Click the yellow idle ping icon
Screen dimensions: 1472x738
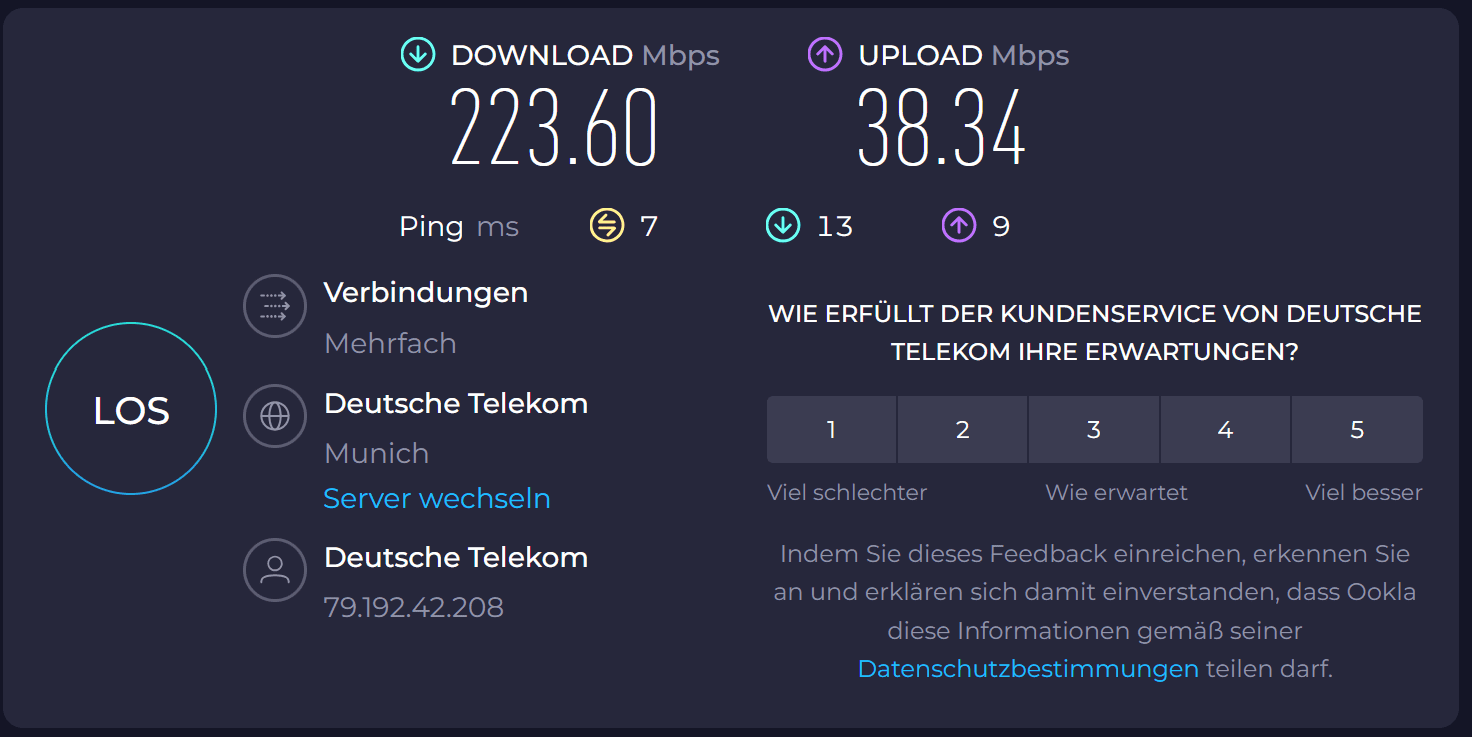point(606,226)
